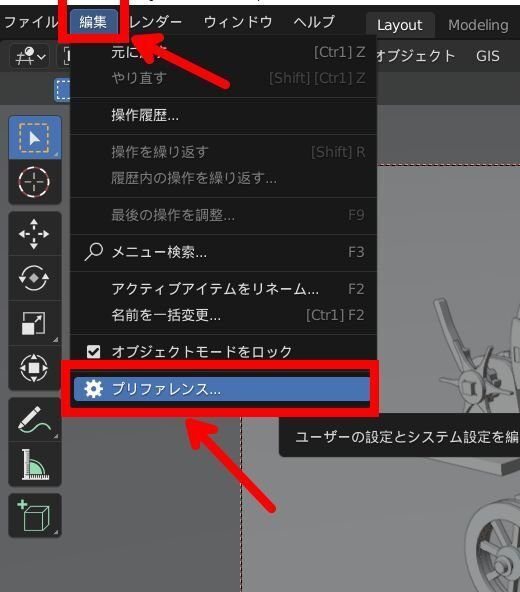The height and width of the screenshot is (592, 520).
Task: Select the Move tool
Action: click(x=34, y=234)
